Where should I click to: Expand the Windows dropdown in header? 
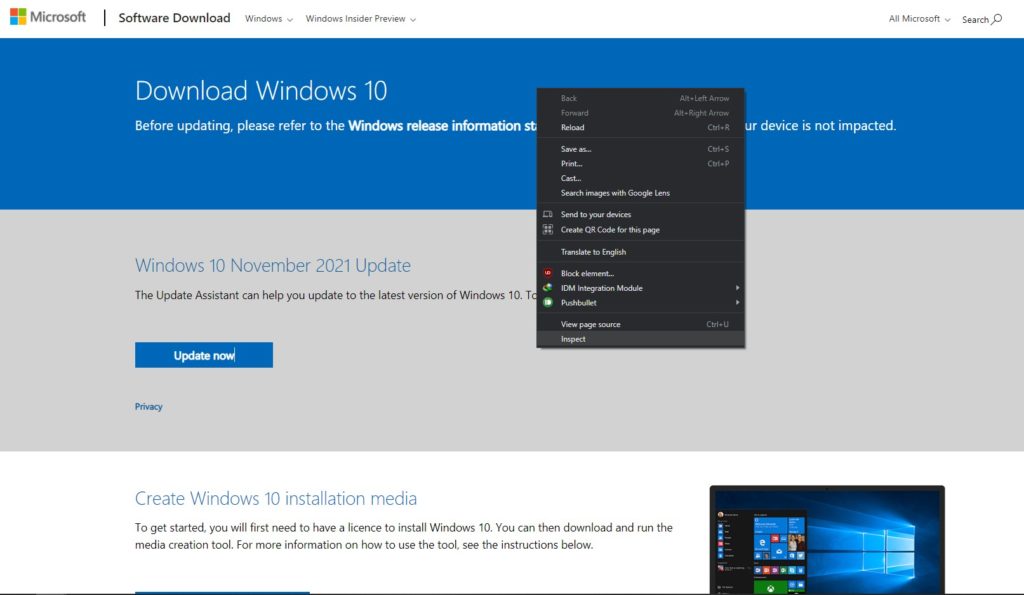[x=269, y=18]
